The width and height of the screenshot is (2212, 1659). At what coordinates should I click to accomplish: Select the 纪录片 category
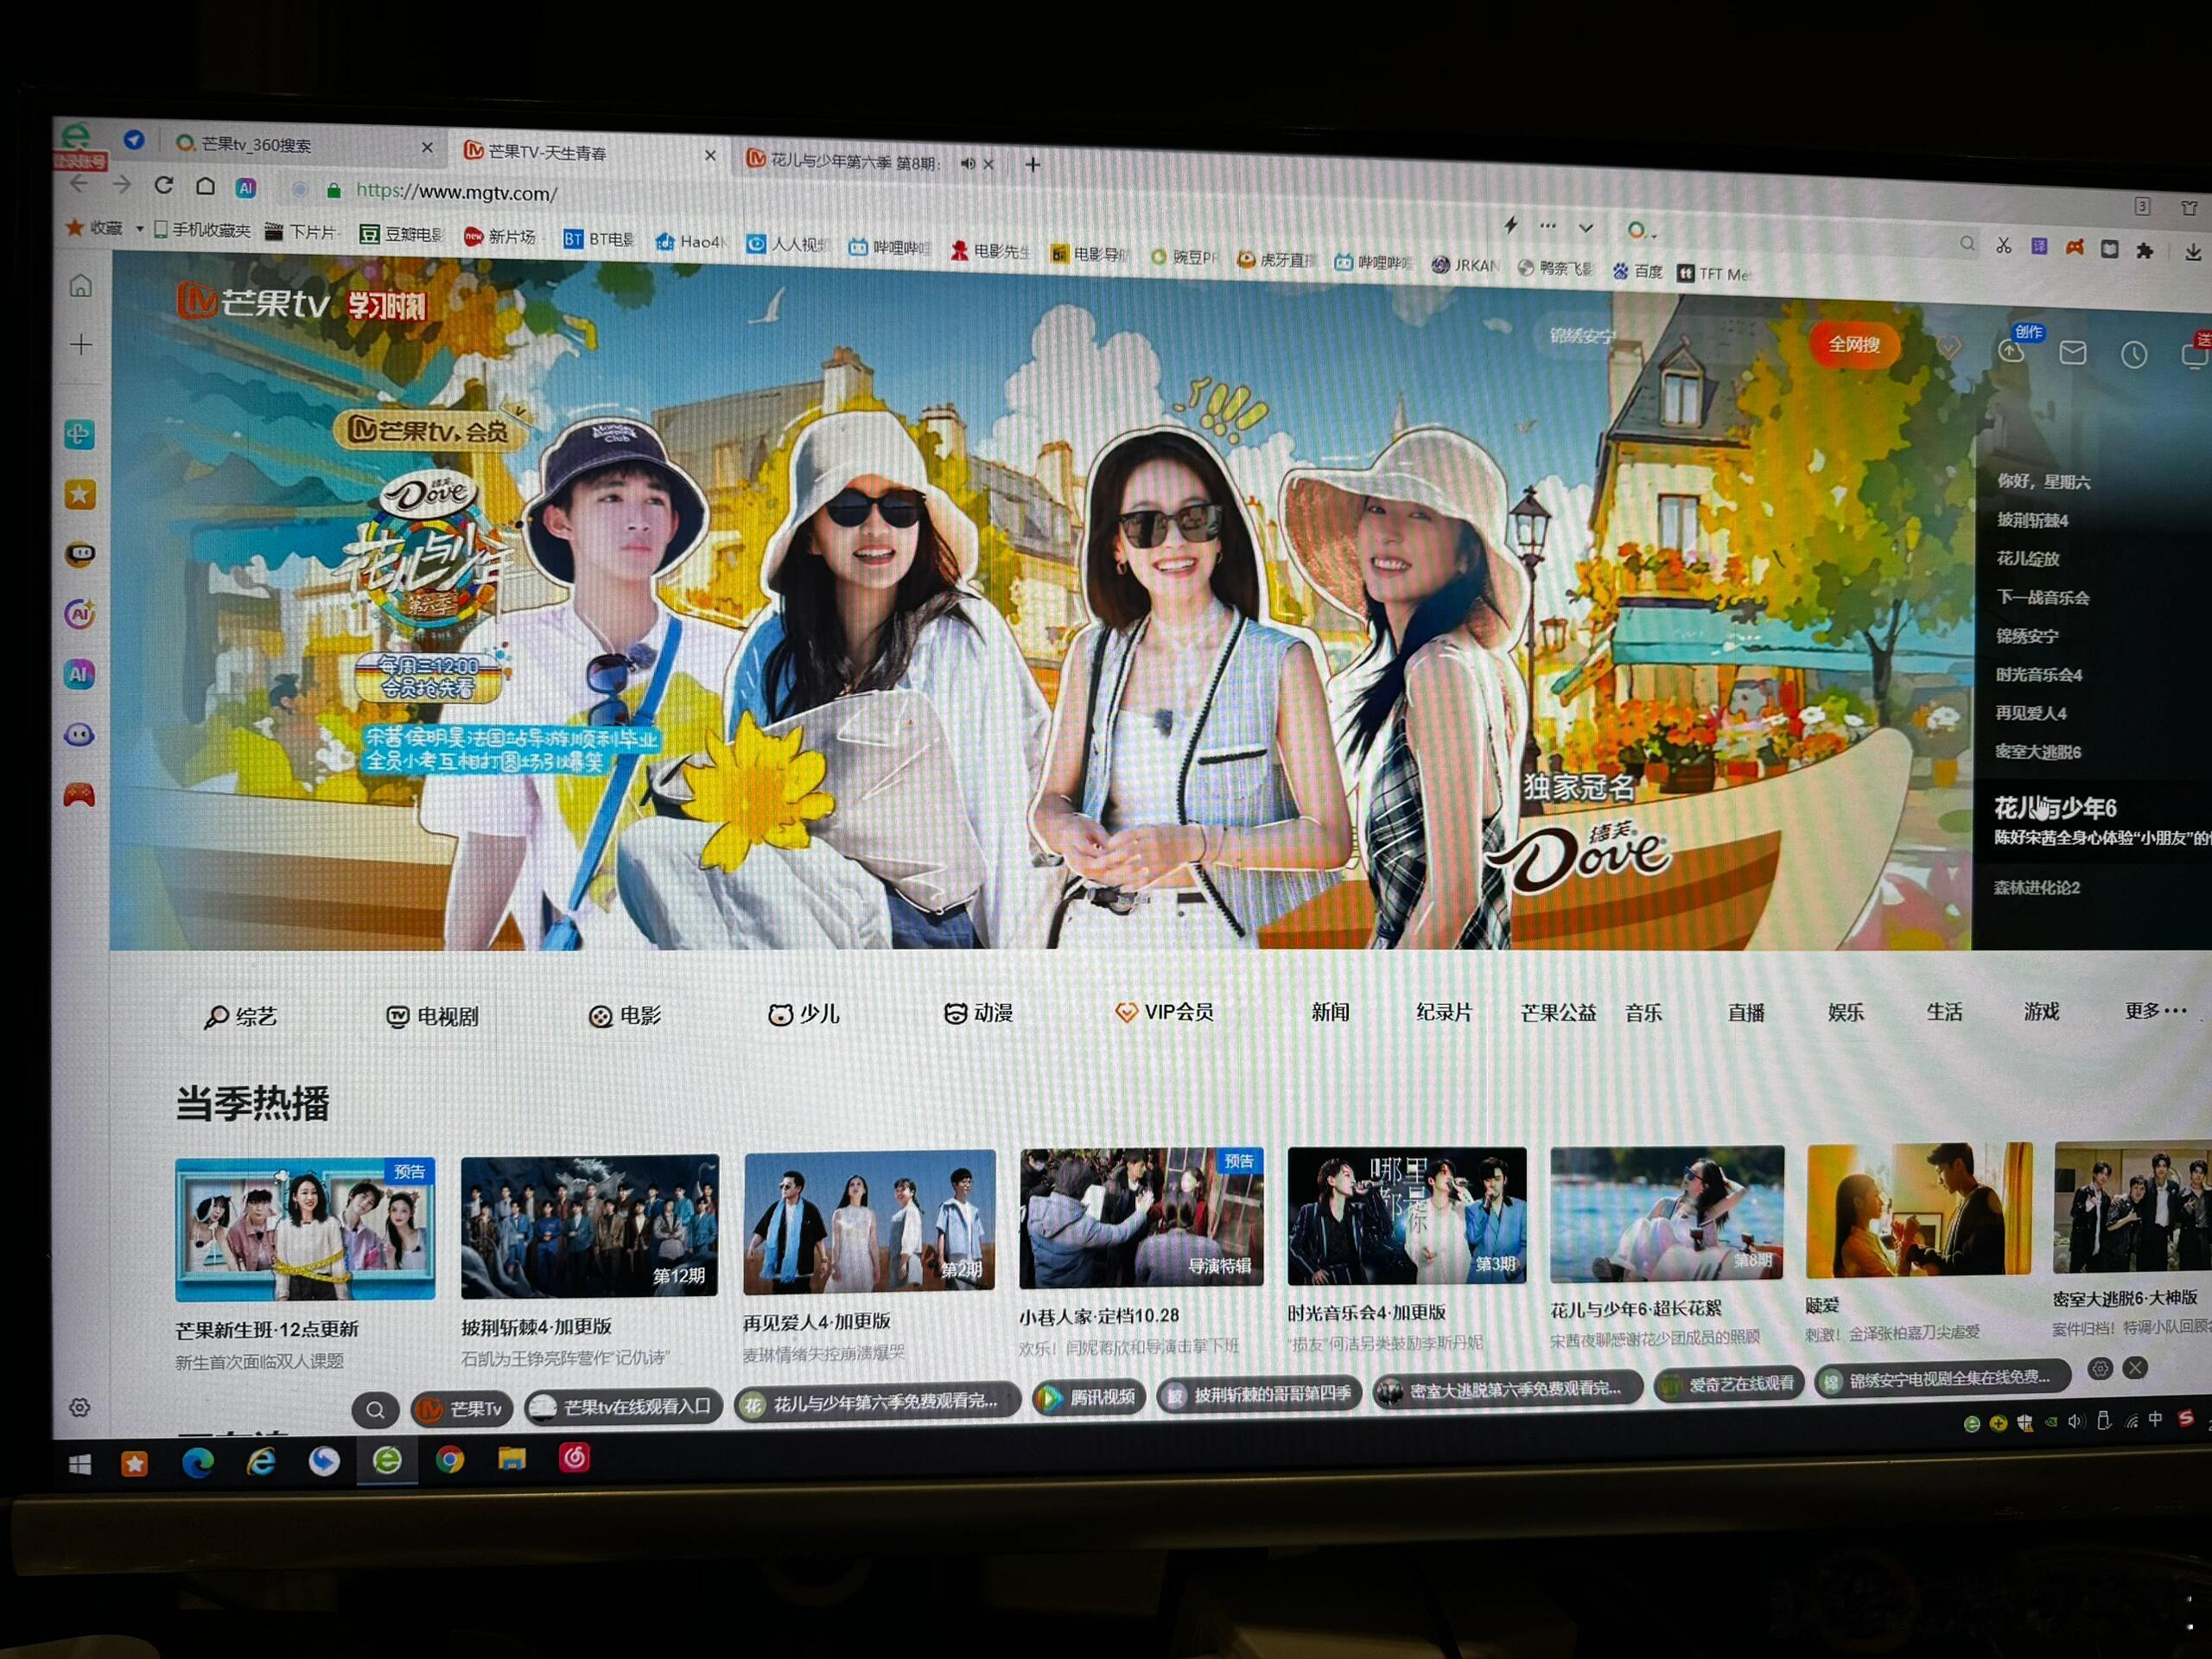[1444, 1012]
